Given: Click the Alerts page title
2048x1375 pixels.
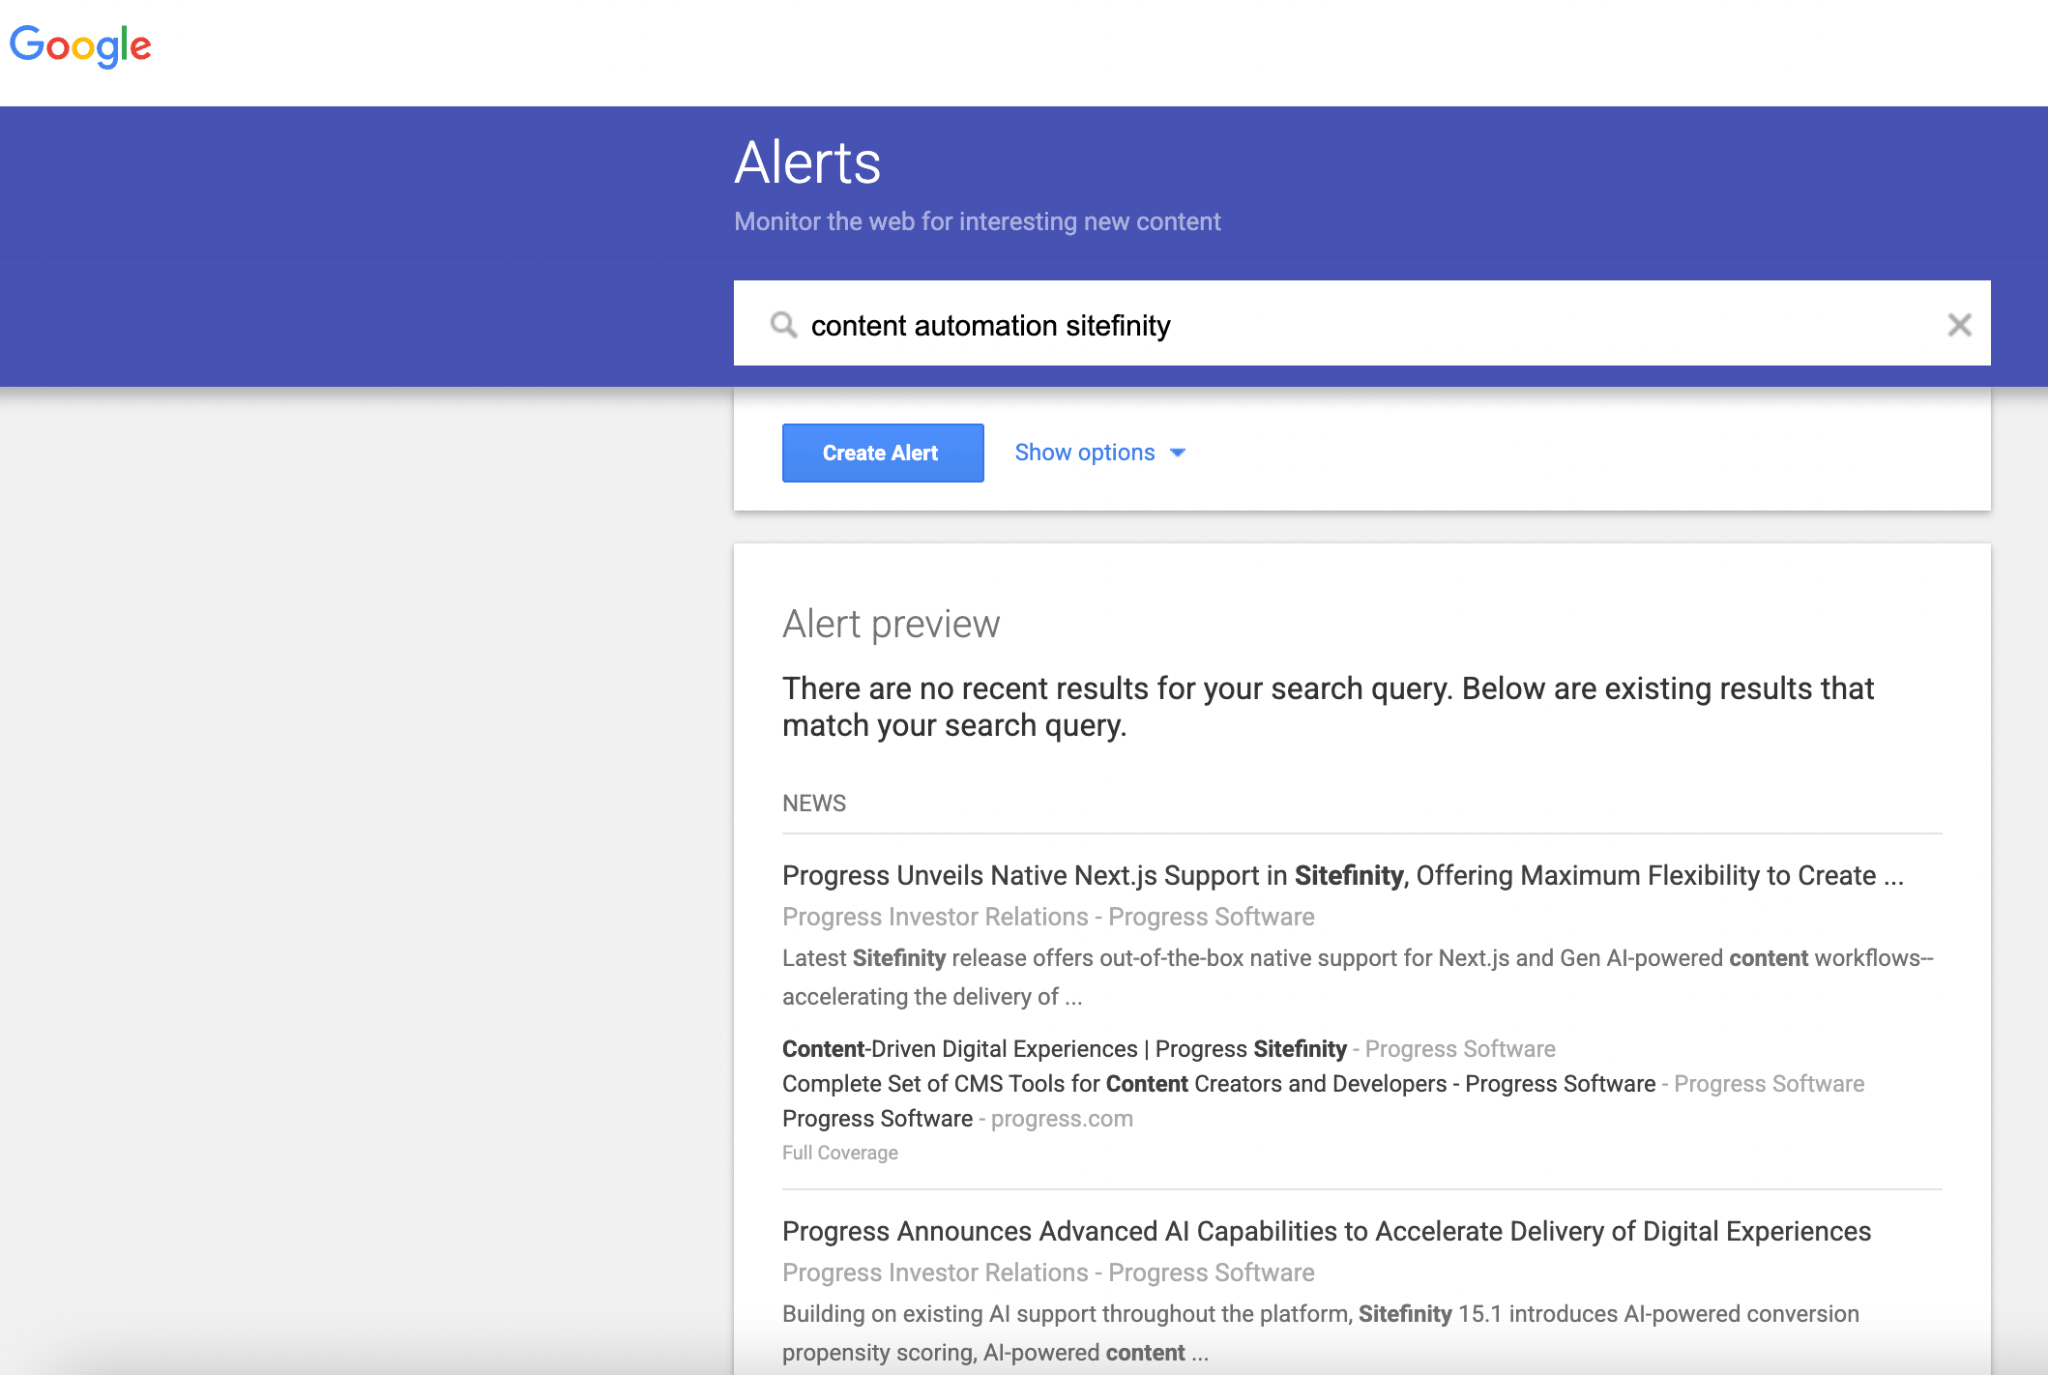Looking at the screenshot, I should tap(806, 161).
